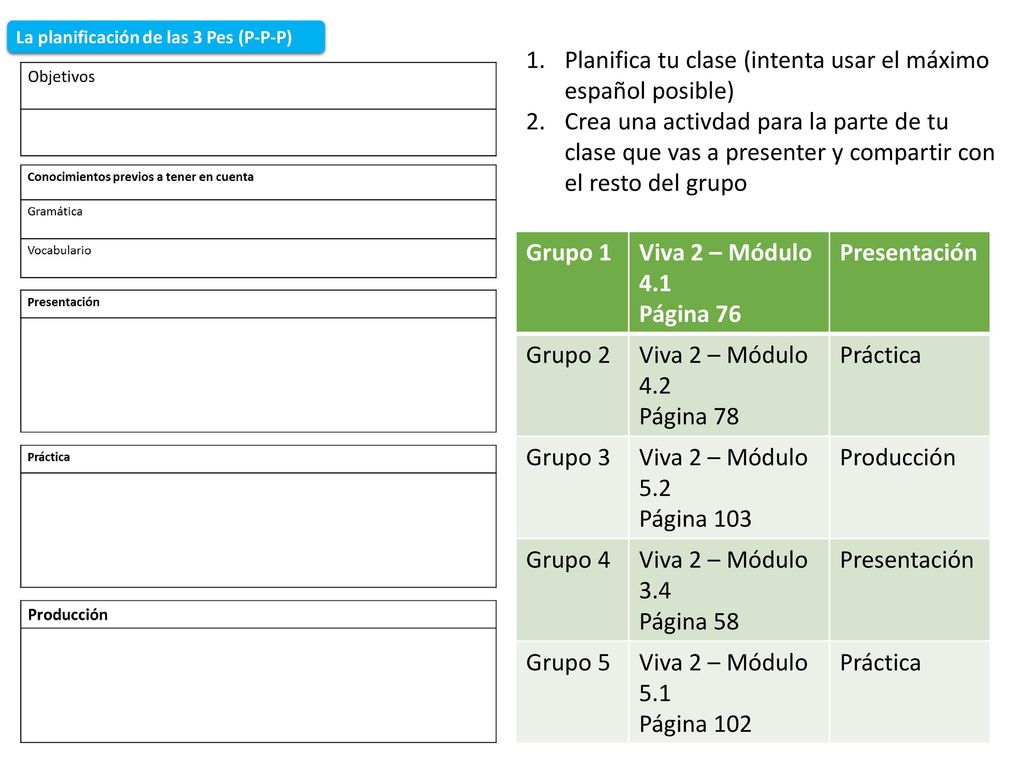Click the Grupo 4 table cell
The height and width of the screenshot is (768, 1024).
572,590
